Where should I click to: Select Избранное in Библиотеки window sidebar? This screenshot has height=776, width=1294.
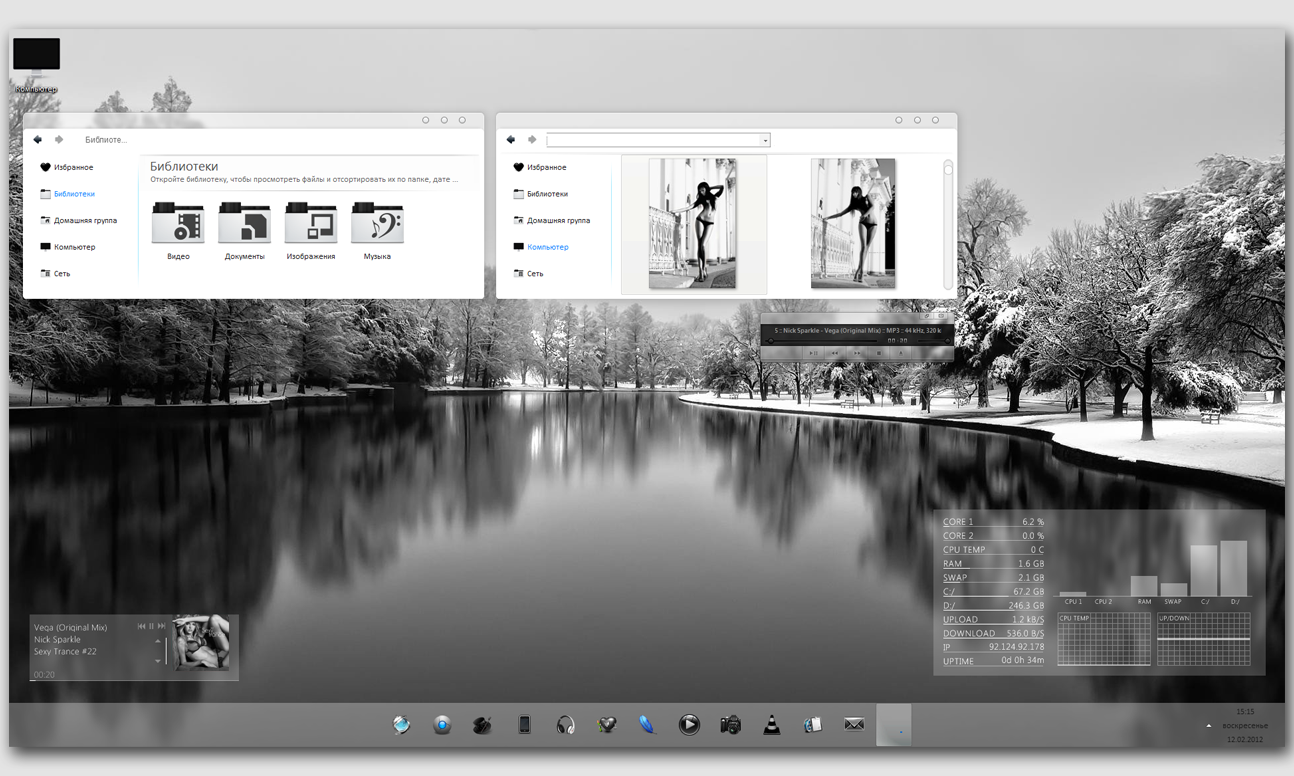[66, 167]
